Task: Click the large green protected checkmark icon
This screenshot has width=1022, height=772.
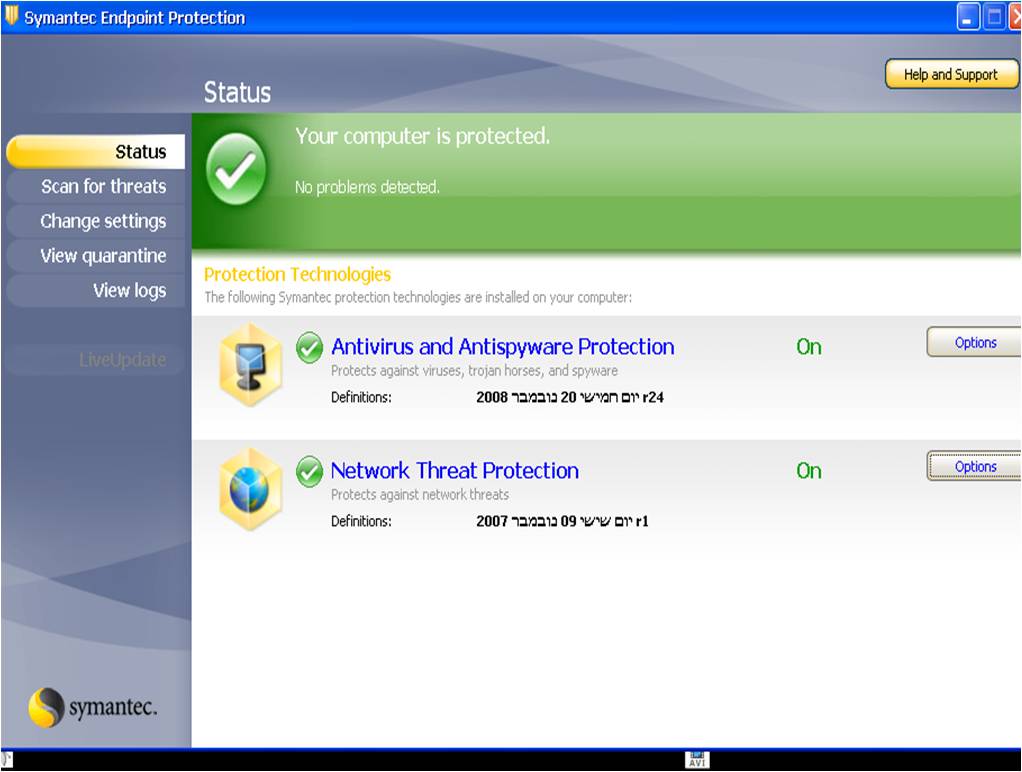Action: tap(236, 169)
